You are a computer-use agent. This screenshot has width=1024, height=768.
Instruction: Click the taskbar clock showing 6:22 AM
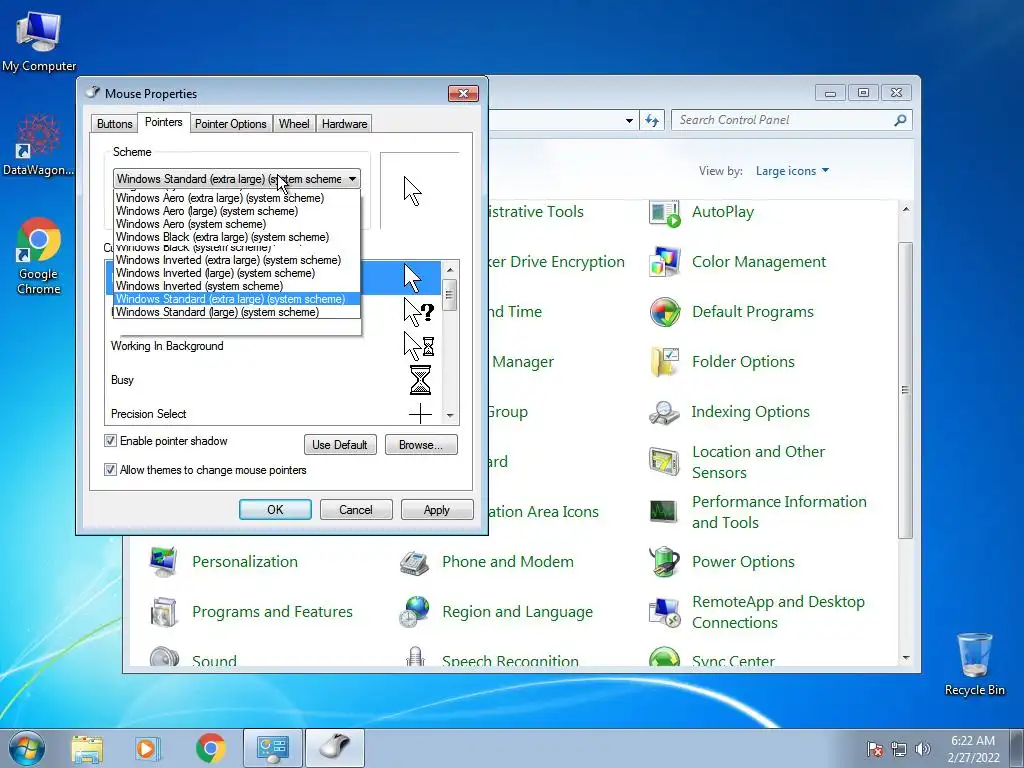point(973,748)
